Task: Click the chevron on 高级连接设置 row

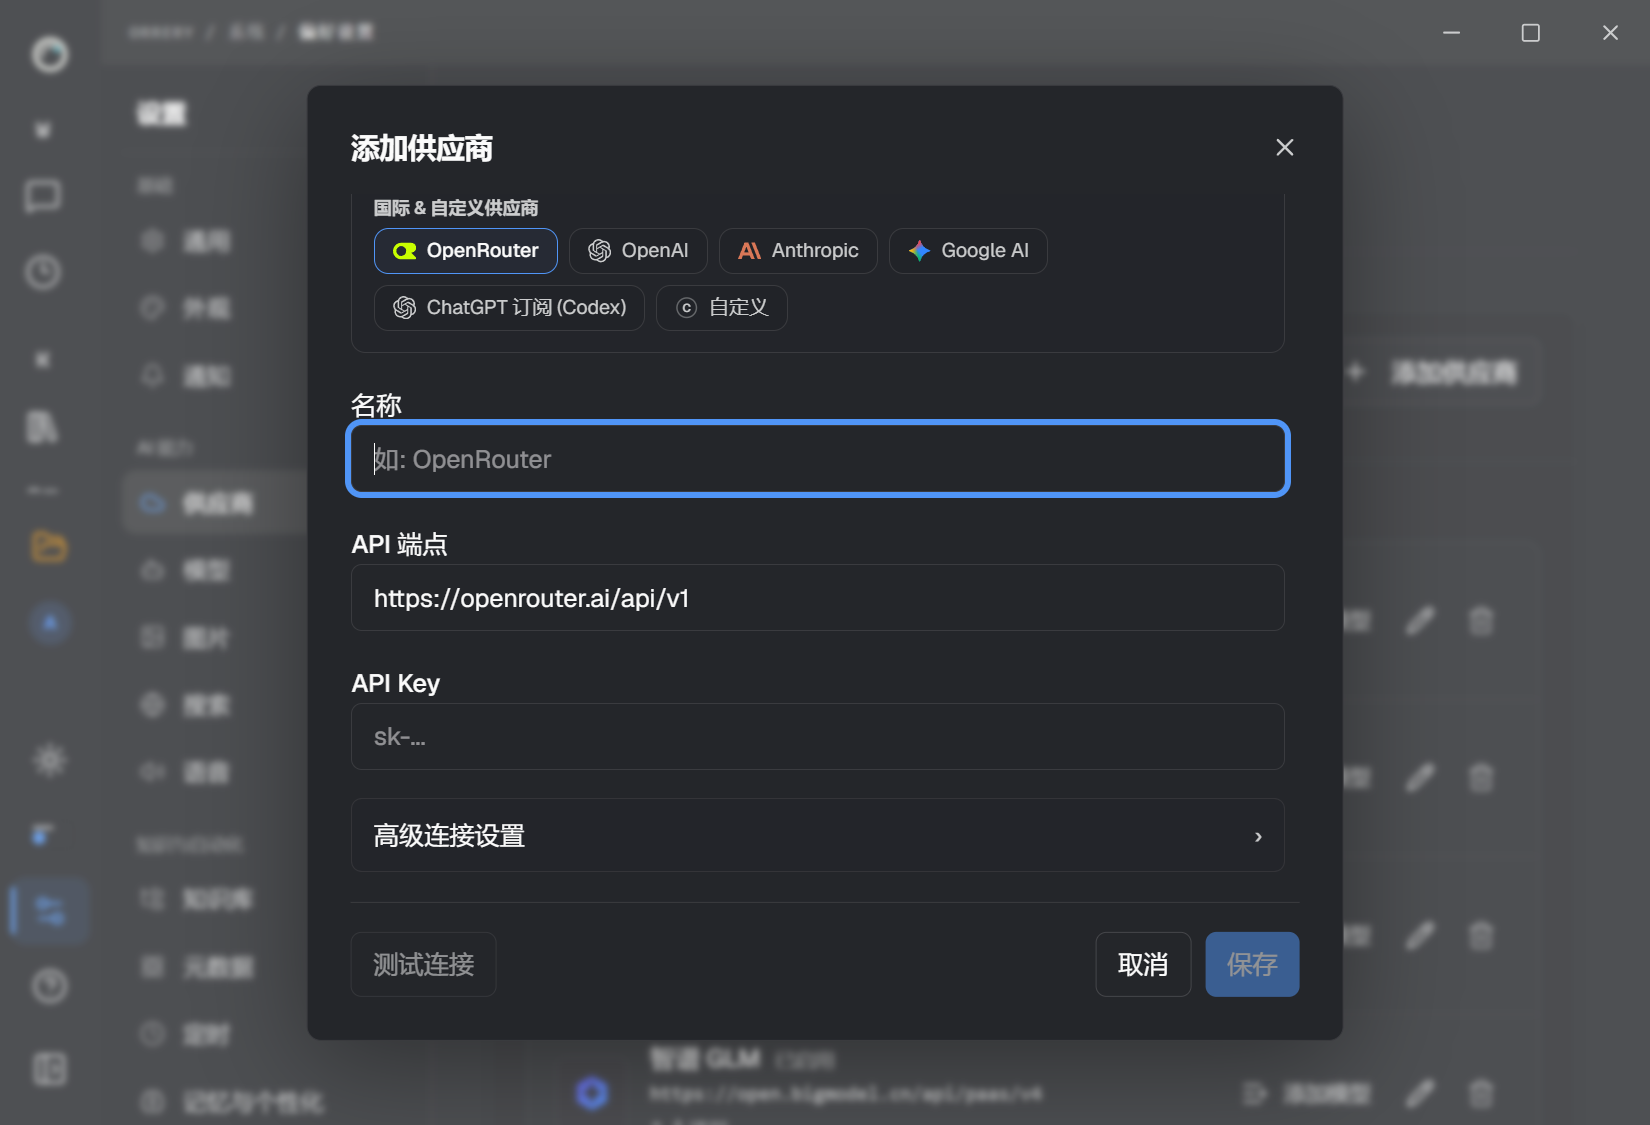Action: pyautogui.click(x=1258, y=836)
